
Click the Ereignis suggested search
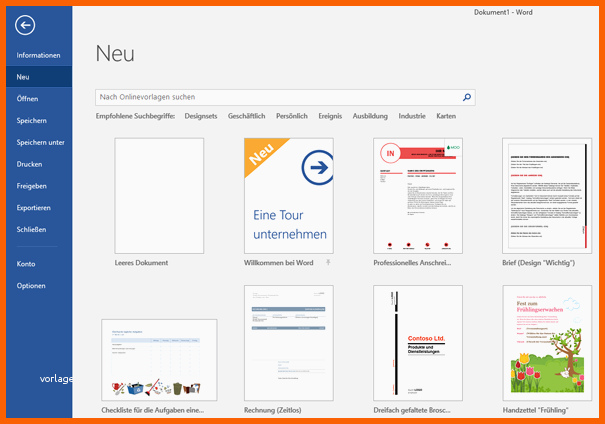330,116
